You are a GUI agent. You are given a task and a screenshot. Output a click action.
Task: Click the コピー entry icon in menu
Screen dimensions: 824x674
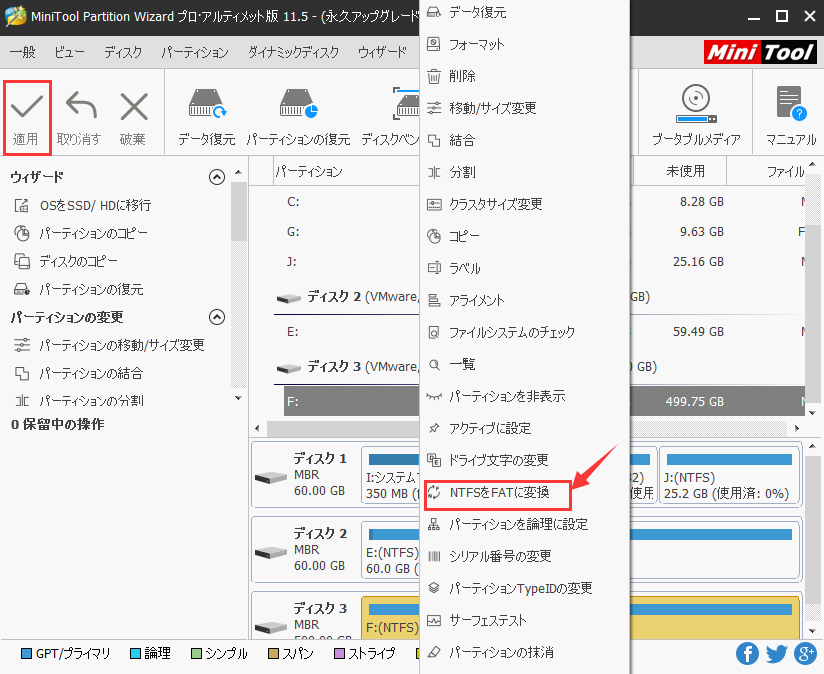[434, 236]
